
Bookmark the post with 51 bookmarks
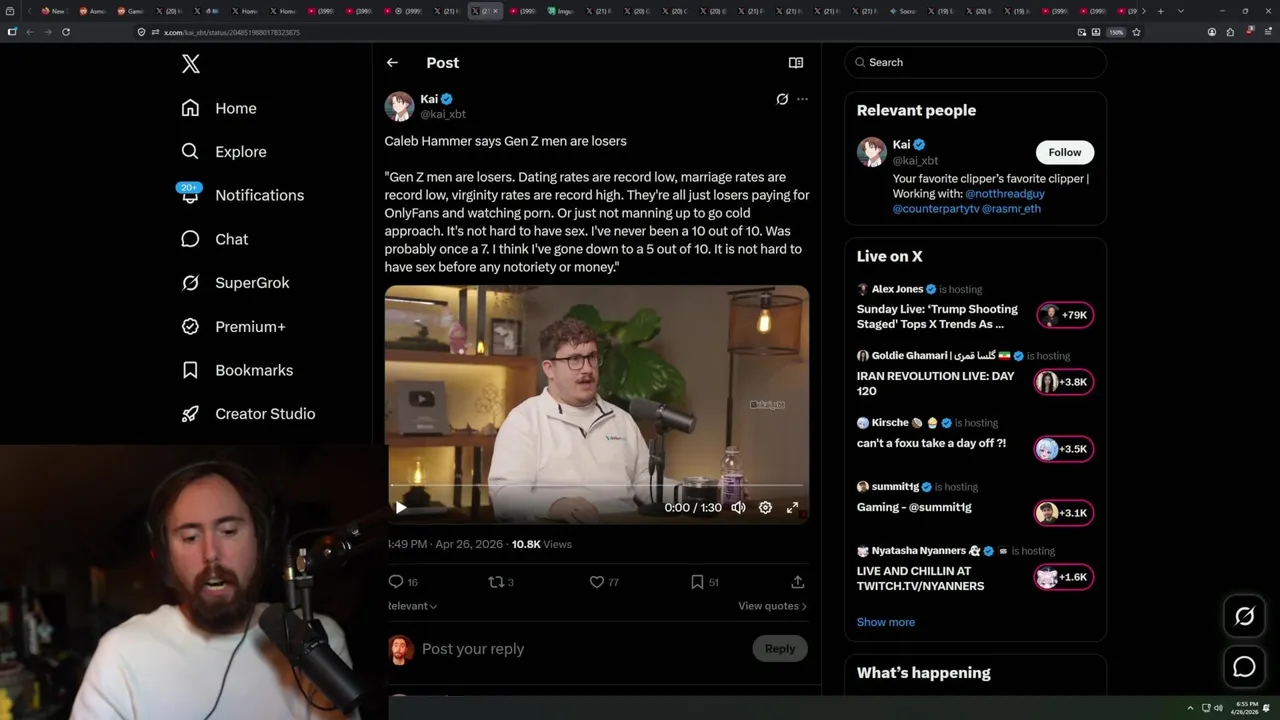point(697,582)
